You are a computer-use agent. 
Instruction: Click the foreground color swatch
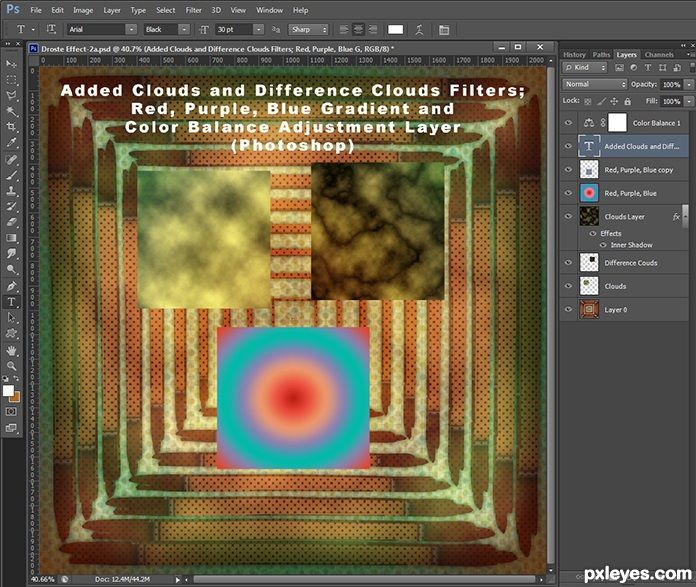8,391
